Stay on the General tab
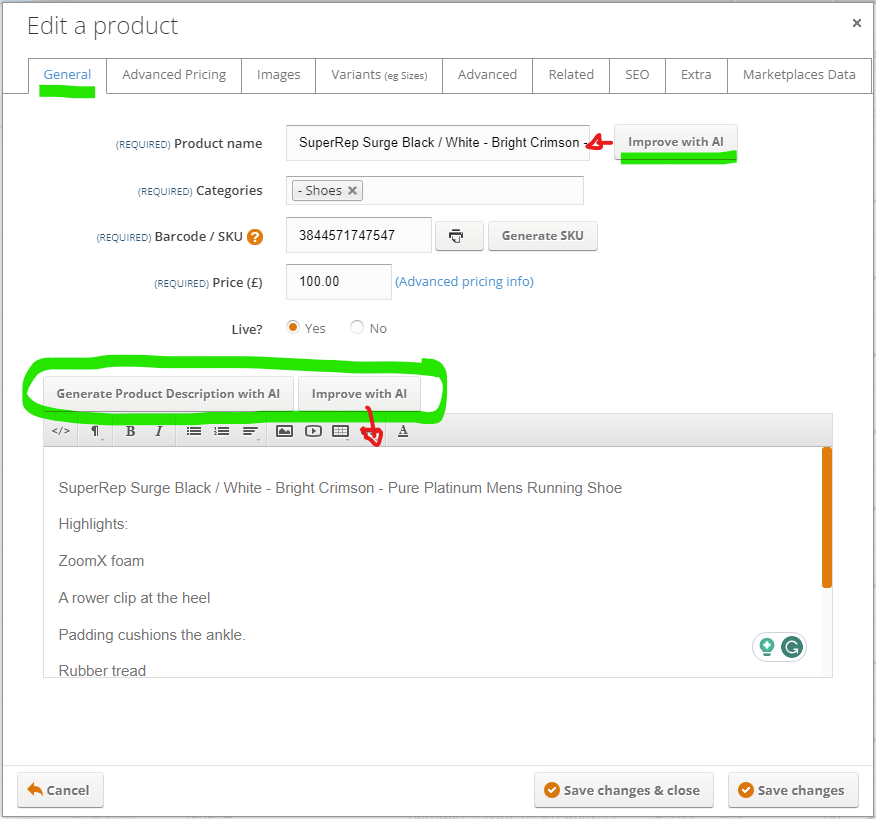Viewport: 876px width, 819px height. pyautogui.click(x=67, y=75)
